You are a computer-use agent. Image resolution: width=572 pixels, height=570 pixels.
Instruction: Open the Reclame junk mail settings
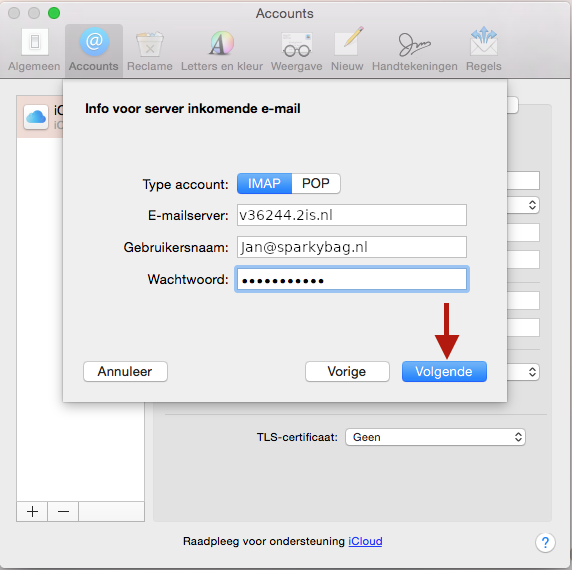point(150,50)
